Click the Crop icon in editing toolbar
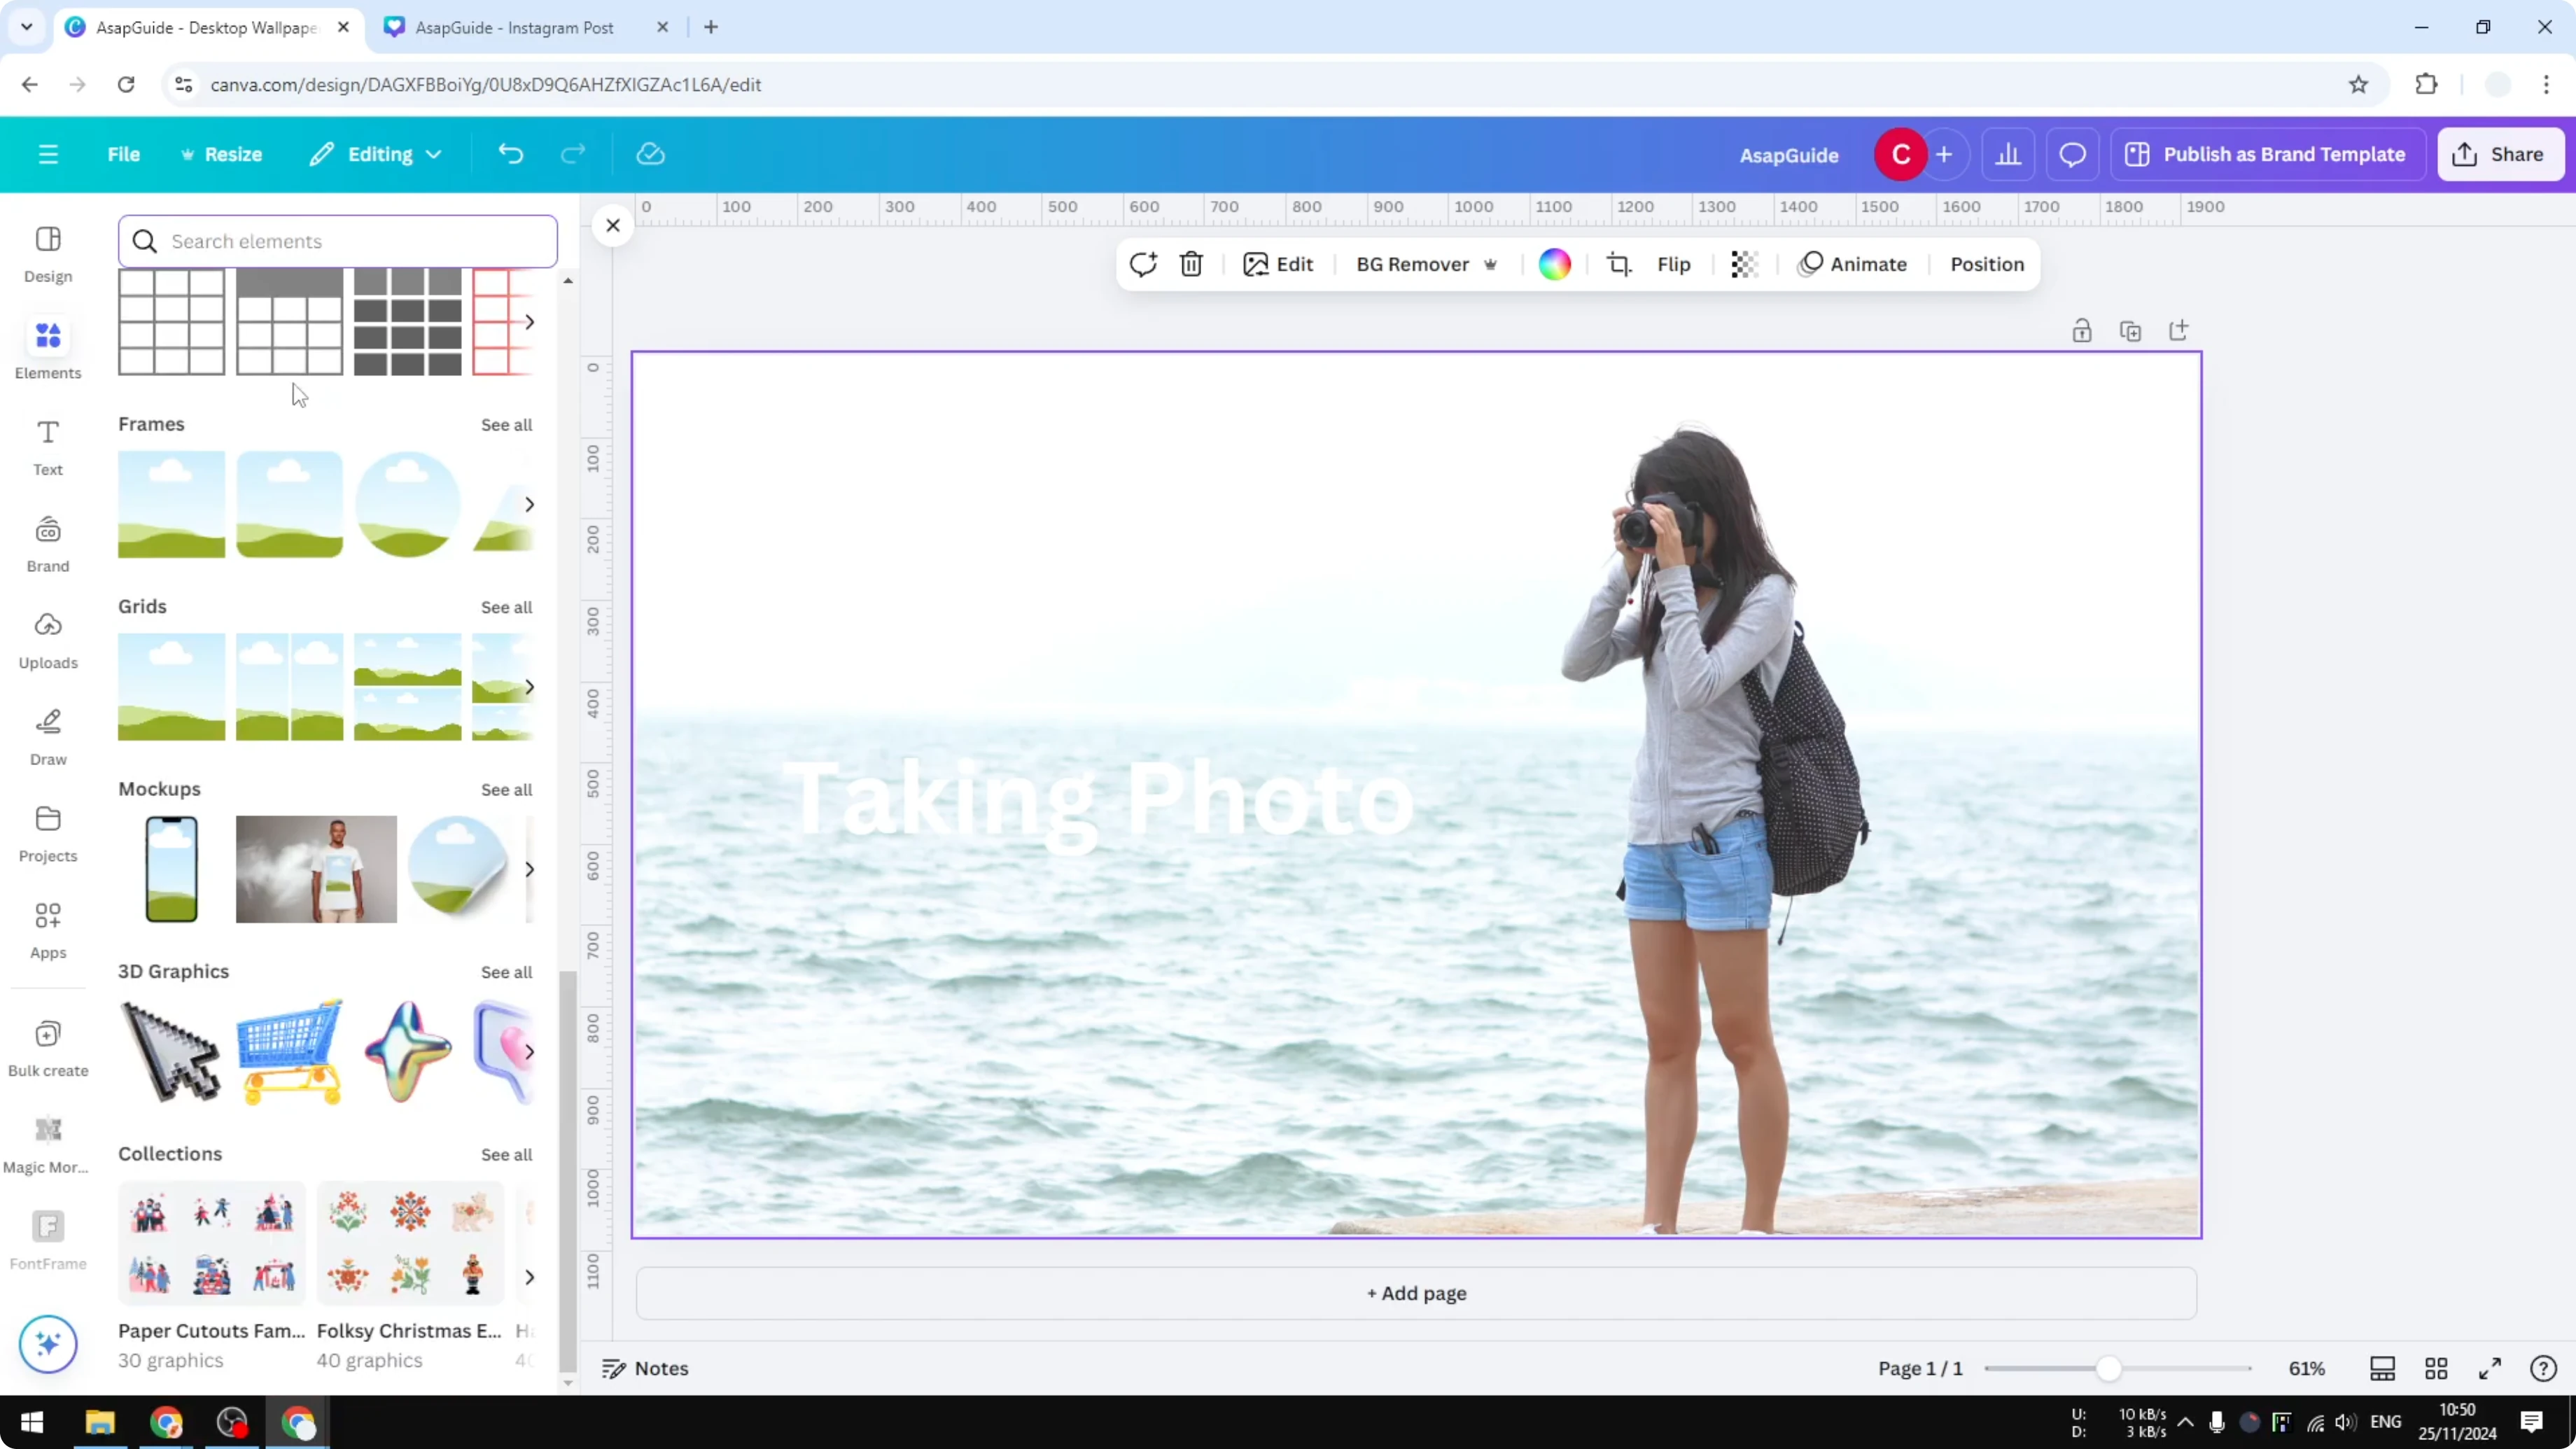Image resolution: width=2576 pixels, height=1449 pixels. [x=1619, y=264]
